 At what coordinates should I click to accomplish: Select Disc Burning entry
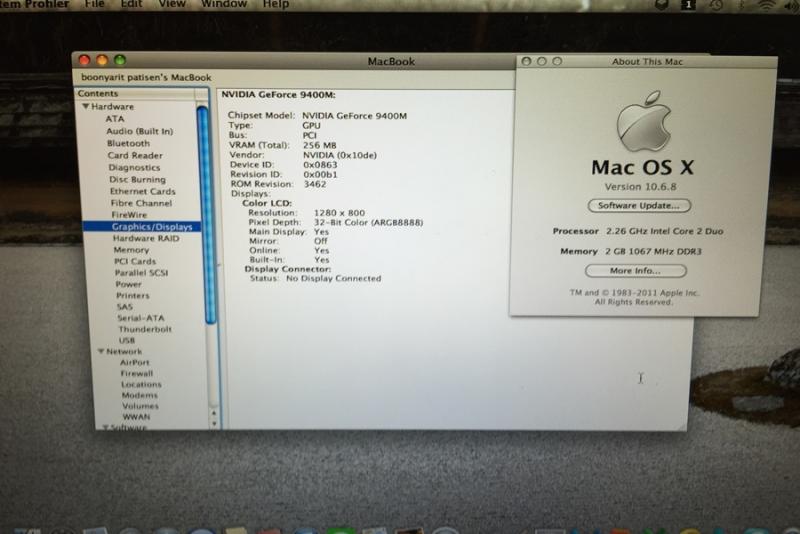tap(137, 180)
